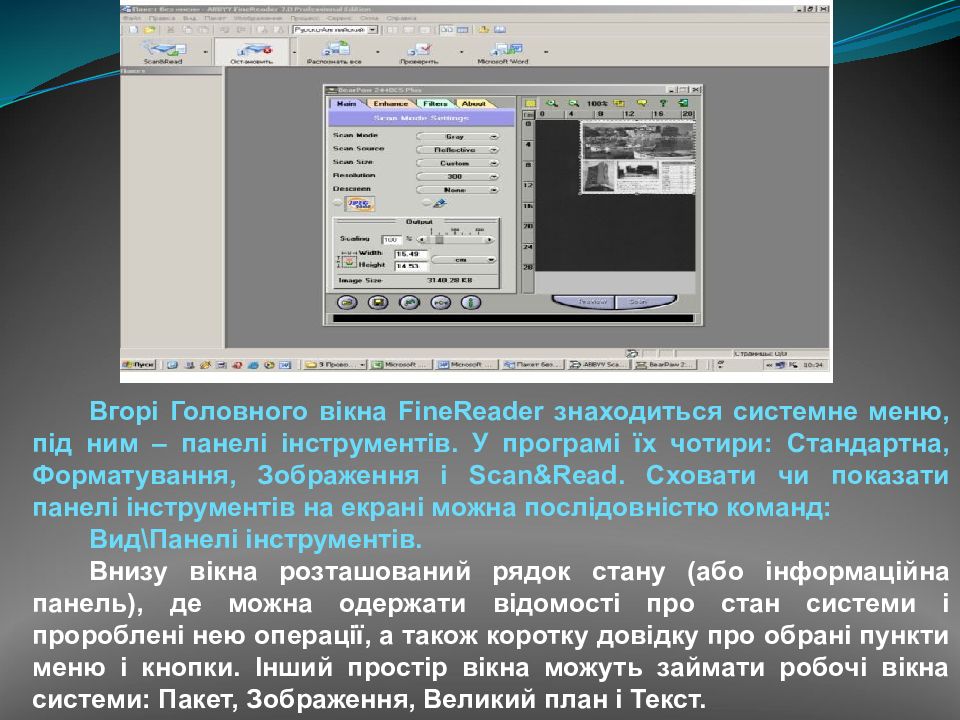Click the green exit icon in the scanner toolbar
Image resolution: width=960 pixels, height=720 pixels.
pyautogui.click(x=683, y=103)
